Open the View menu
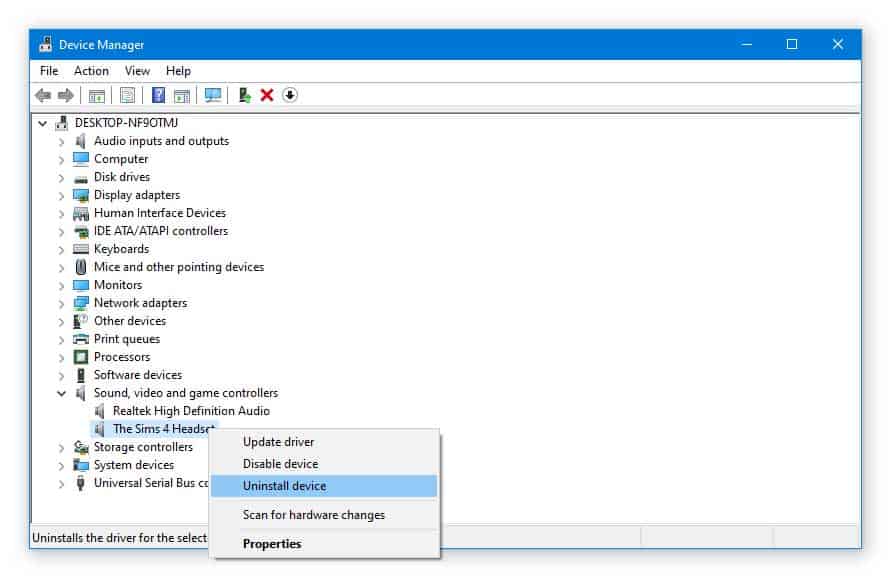The width and height of the screenshot is (894, 585). click(x=137, y=71)
